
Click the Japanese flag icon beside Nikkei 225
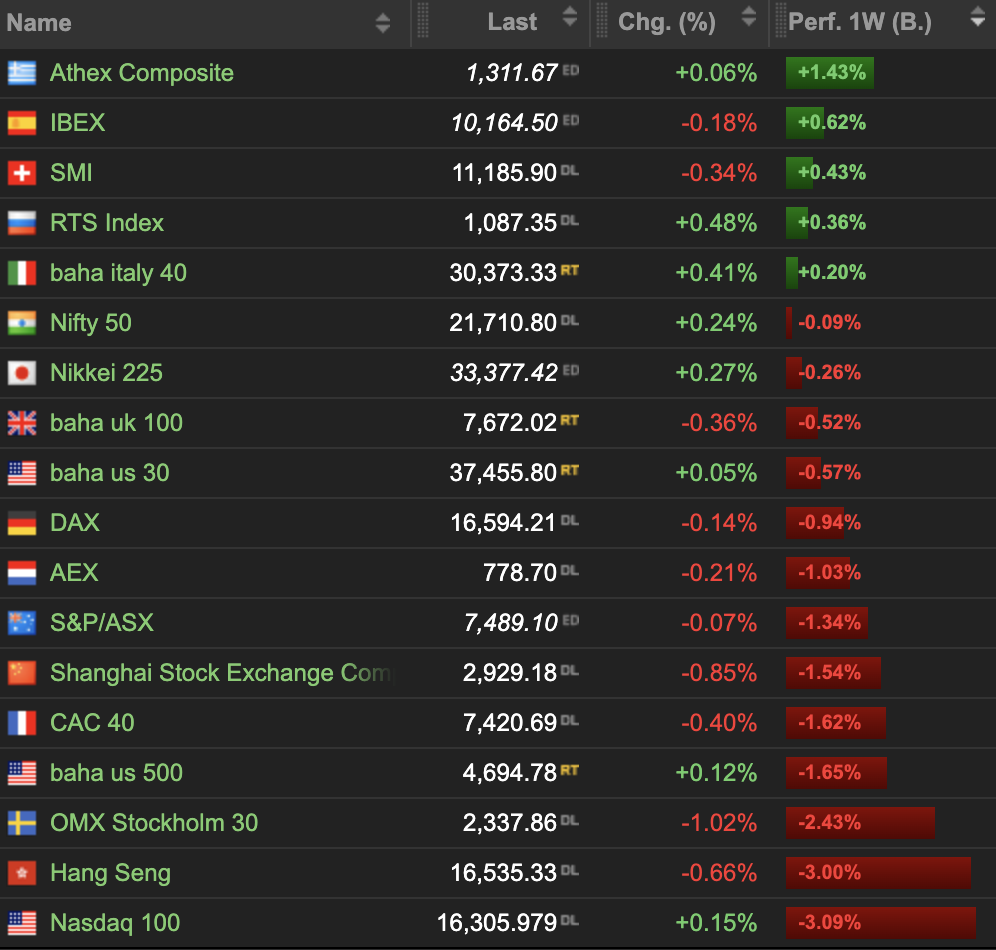22,373
